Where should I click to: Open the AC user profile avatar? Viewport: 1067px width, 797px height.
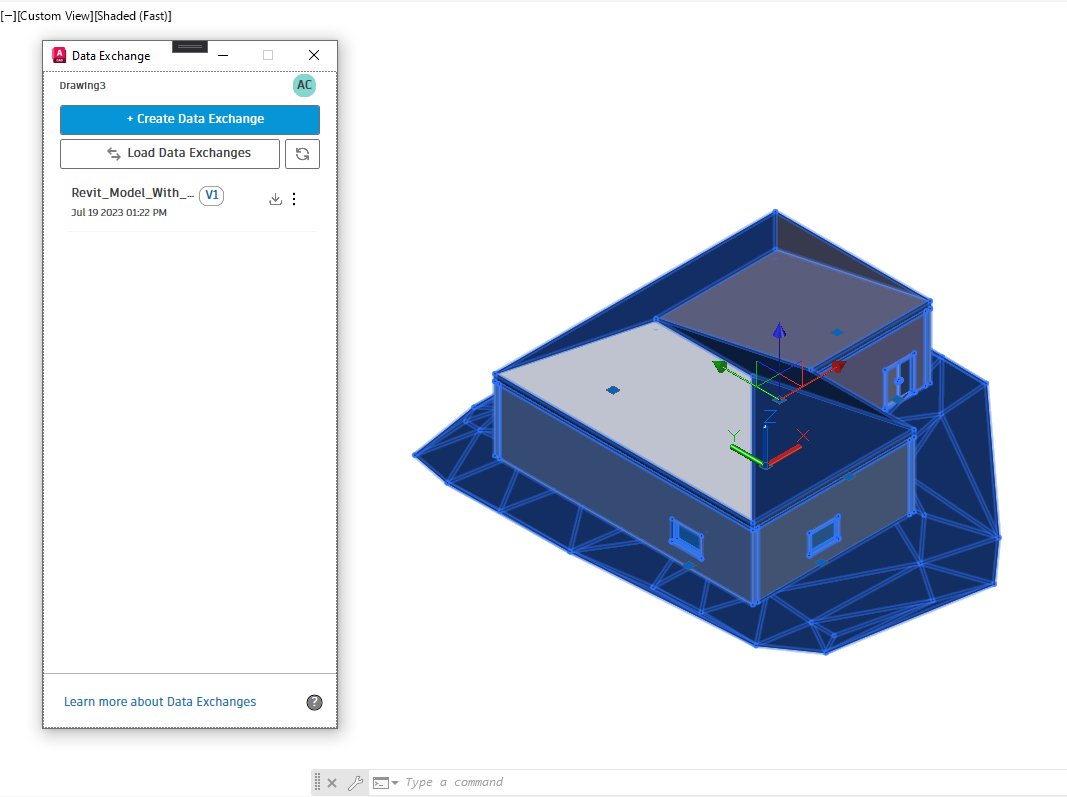pos(304,85)
